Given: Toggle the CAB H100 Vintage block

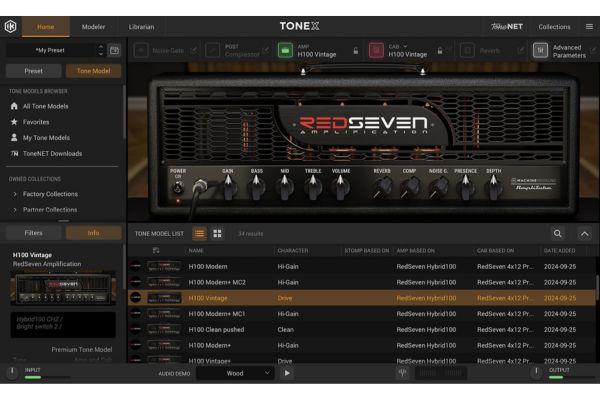Looking at the screenshot, I should (x=376, y=50).
